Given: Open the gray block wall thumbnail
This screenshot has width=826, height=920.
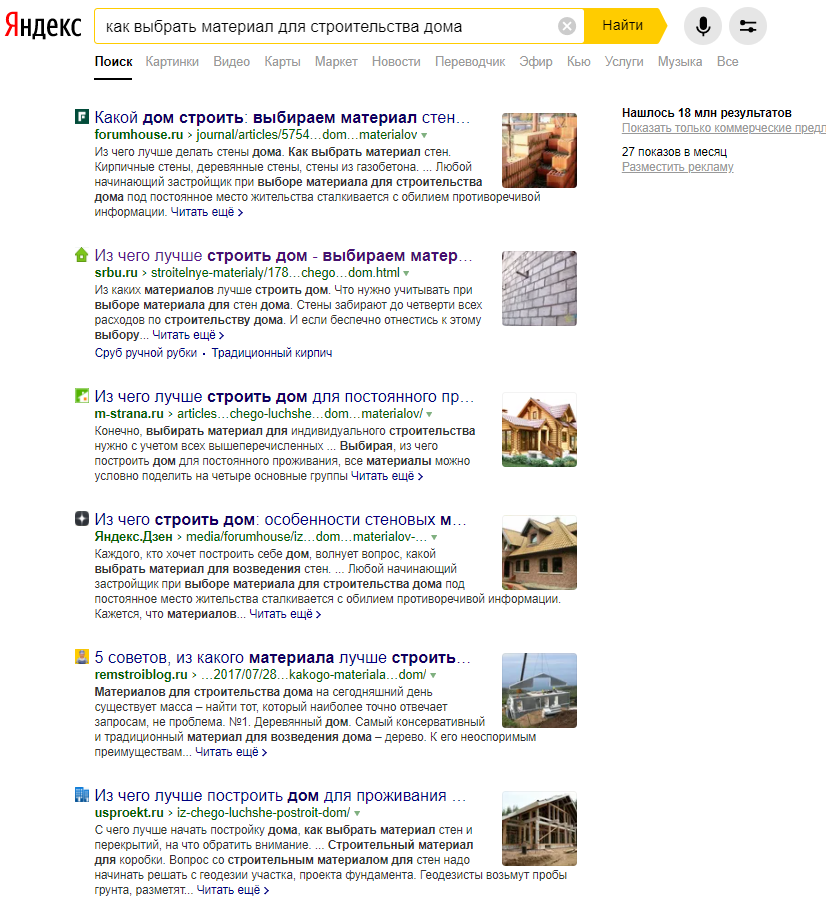Looking at the screenshot, I should pos(539,288).
